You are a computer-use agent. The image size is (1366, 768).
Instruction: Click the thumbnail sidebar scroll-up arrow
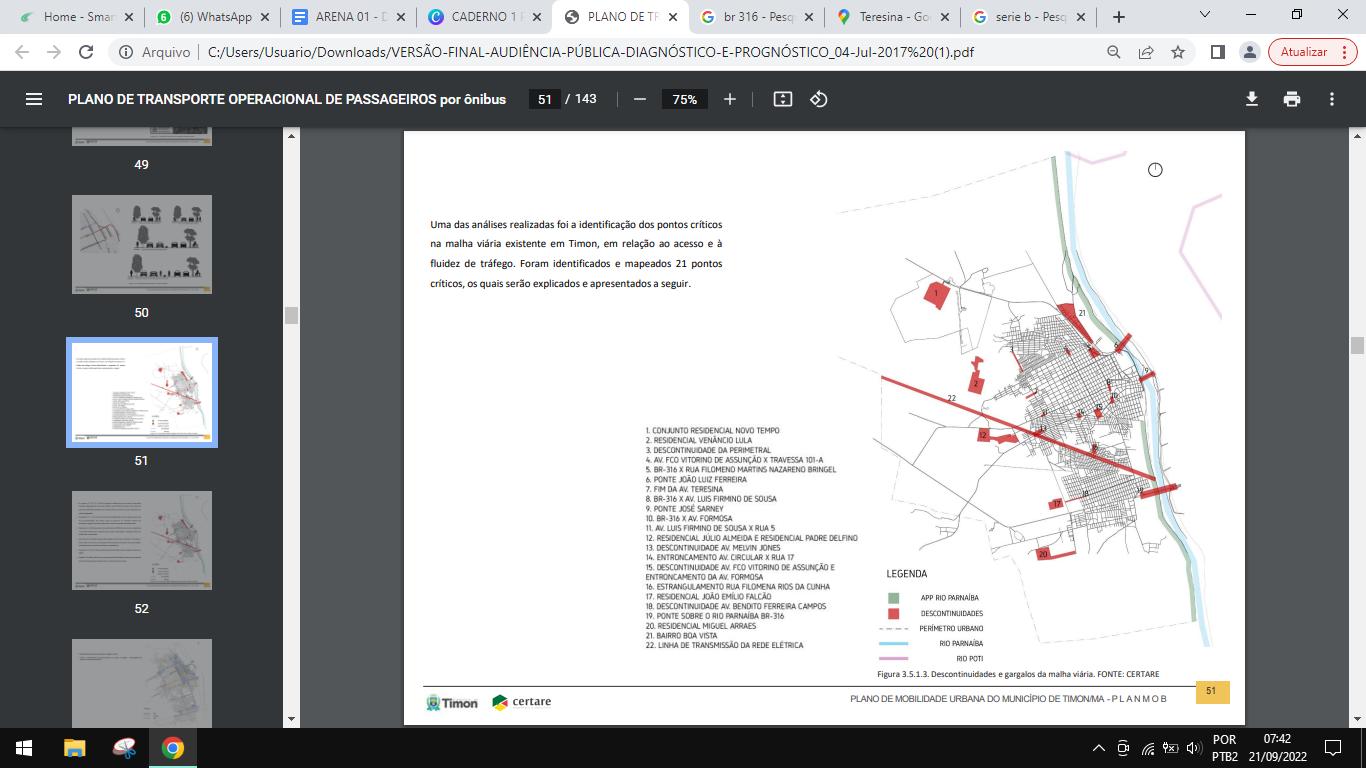(x=291, y=135)
